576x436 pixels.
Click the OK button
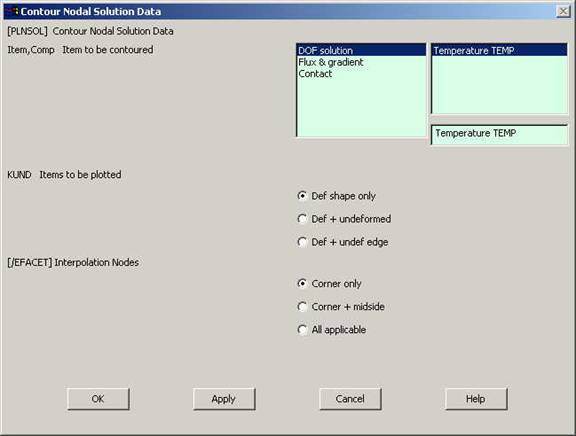(98, 399)
